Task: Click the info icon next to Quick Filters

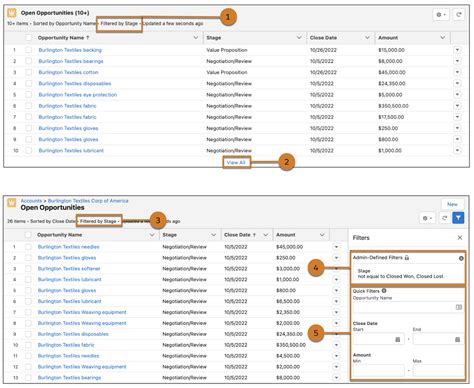Action: (384, 291)
